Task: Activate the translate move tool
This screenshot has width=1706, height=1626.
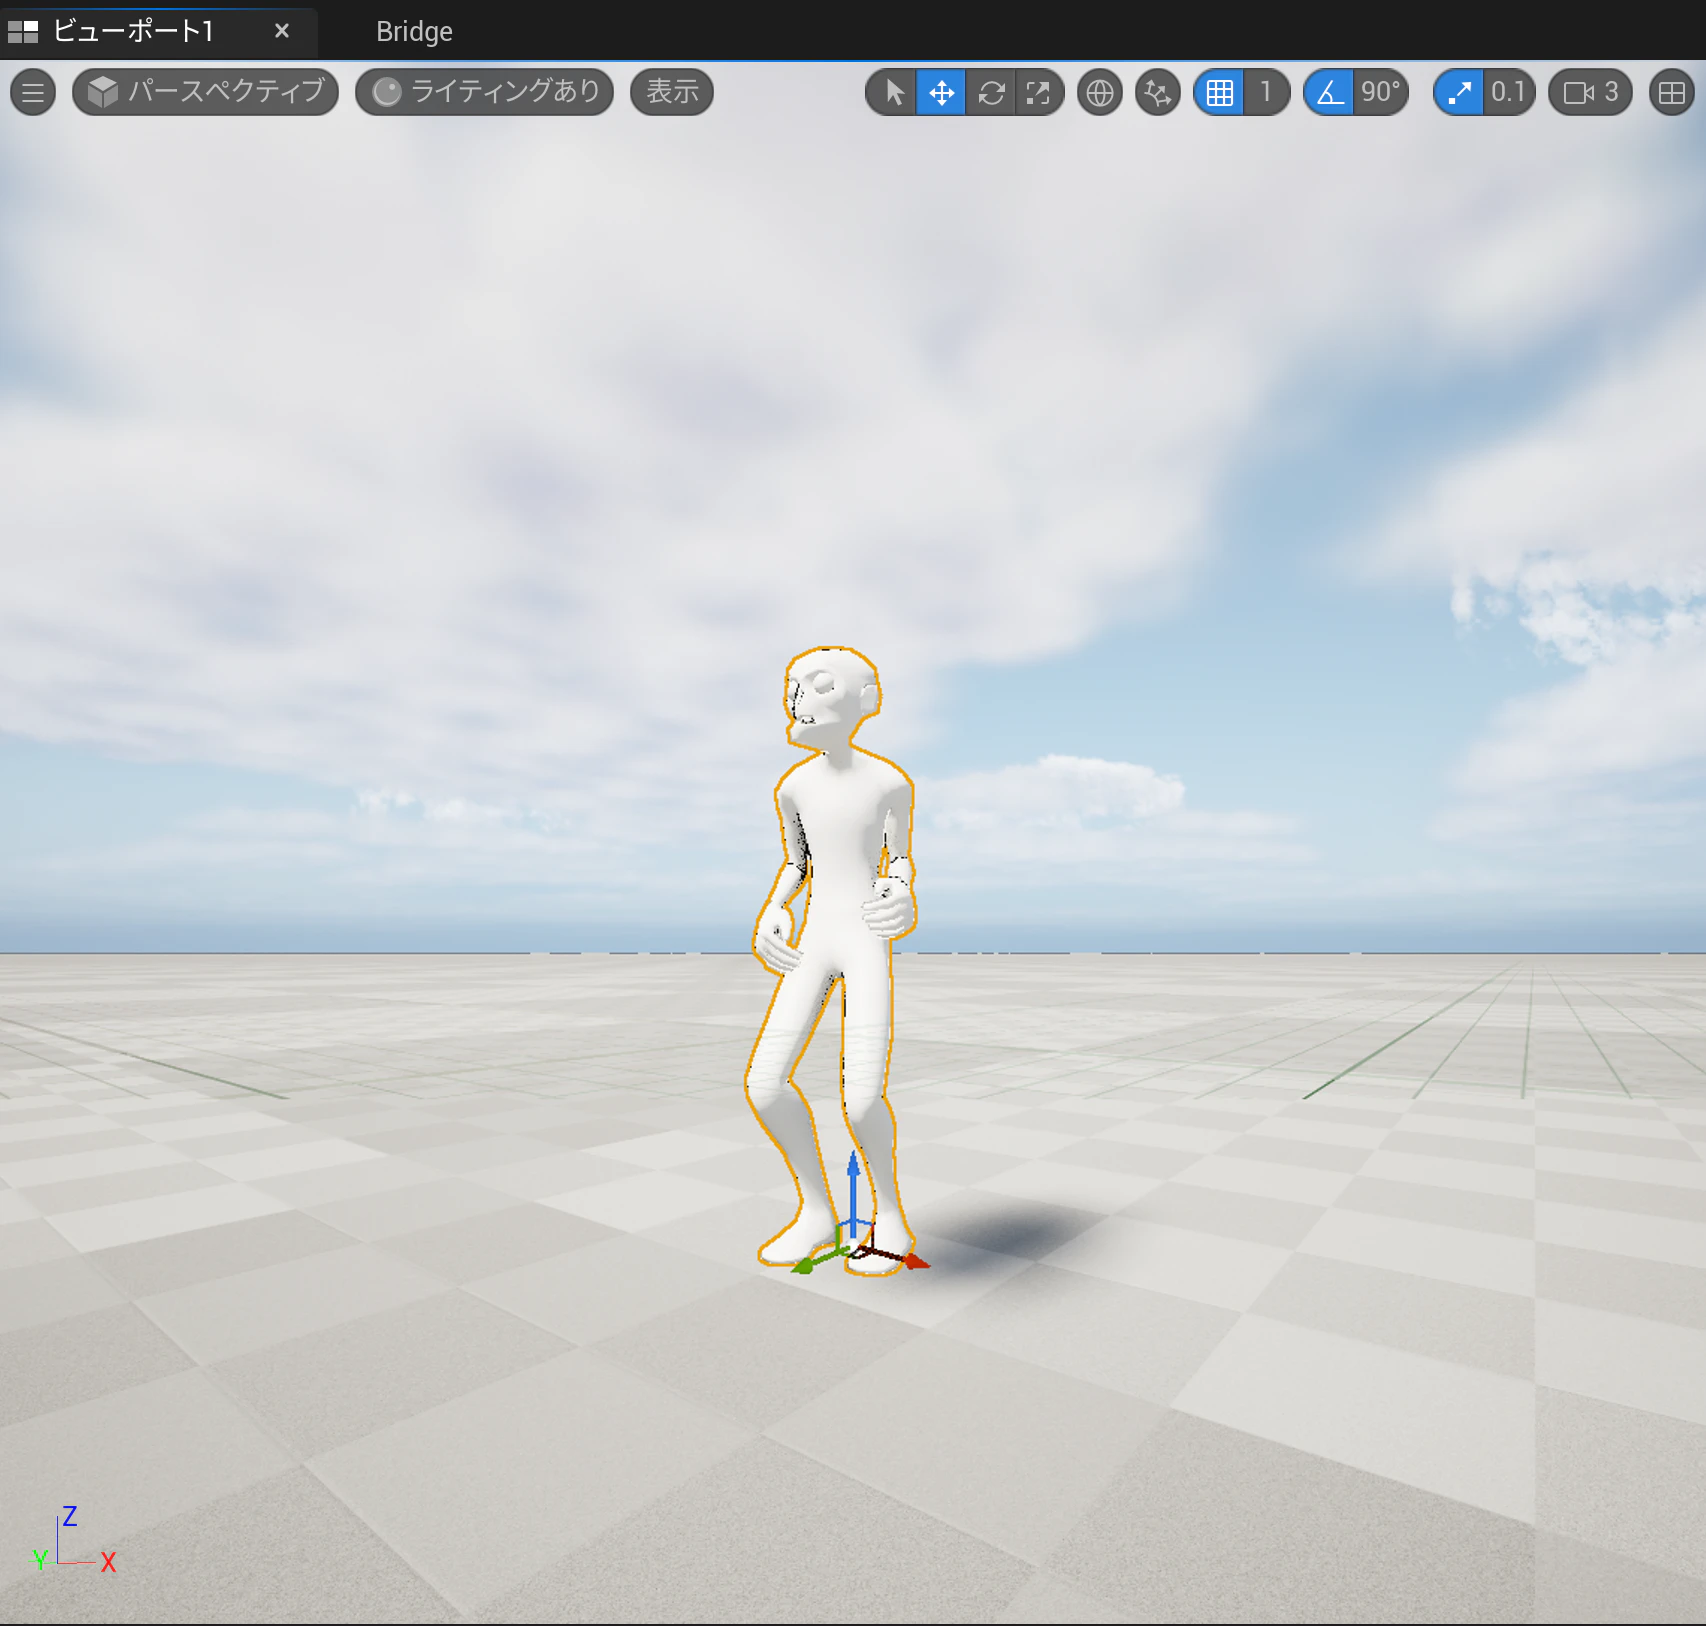Action: pyautogui.click(x=941, y=93)
